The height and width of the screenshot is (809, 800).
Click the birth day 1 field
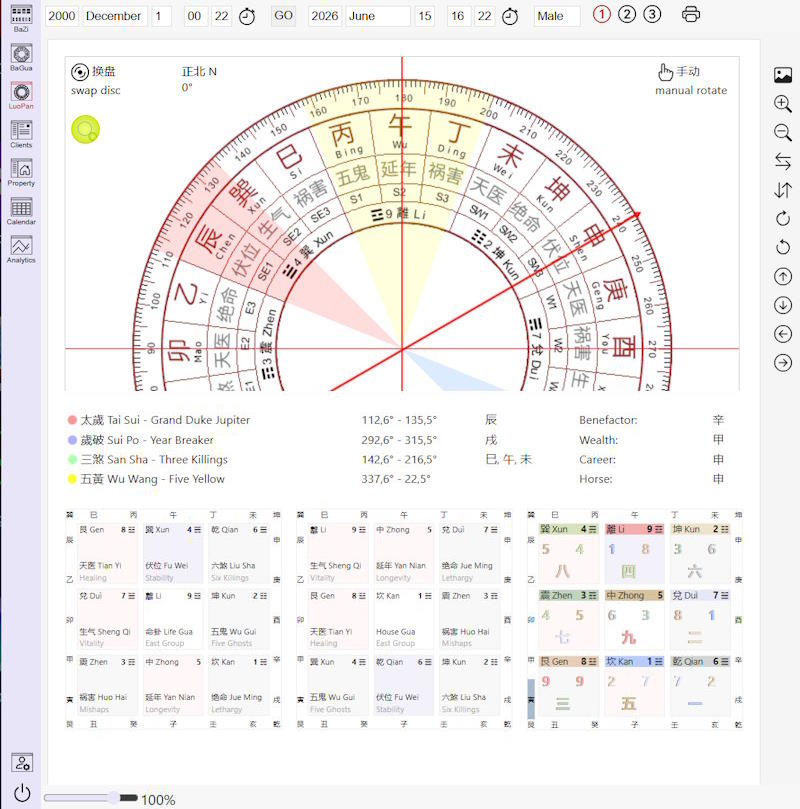point(161,17)
